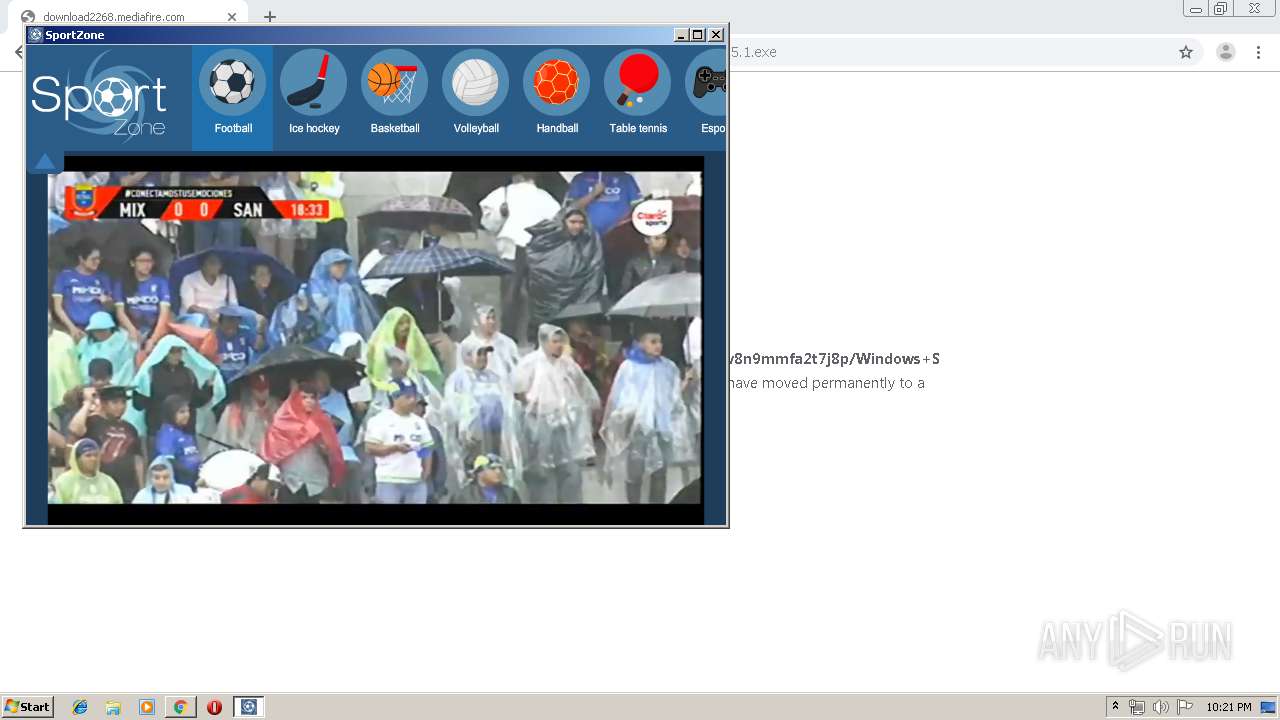
Task: Click the live match video stream
Action: 375,337
